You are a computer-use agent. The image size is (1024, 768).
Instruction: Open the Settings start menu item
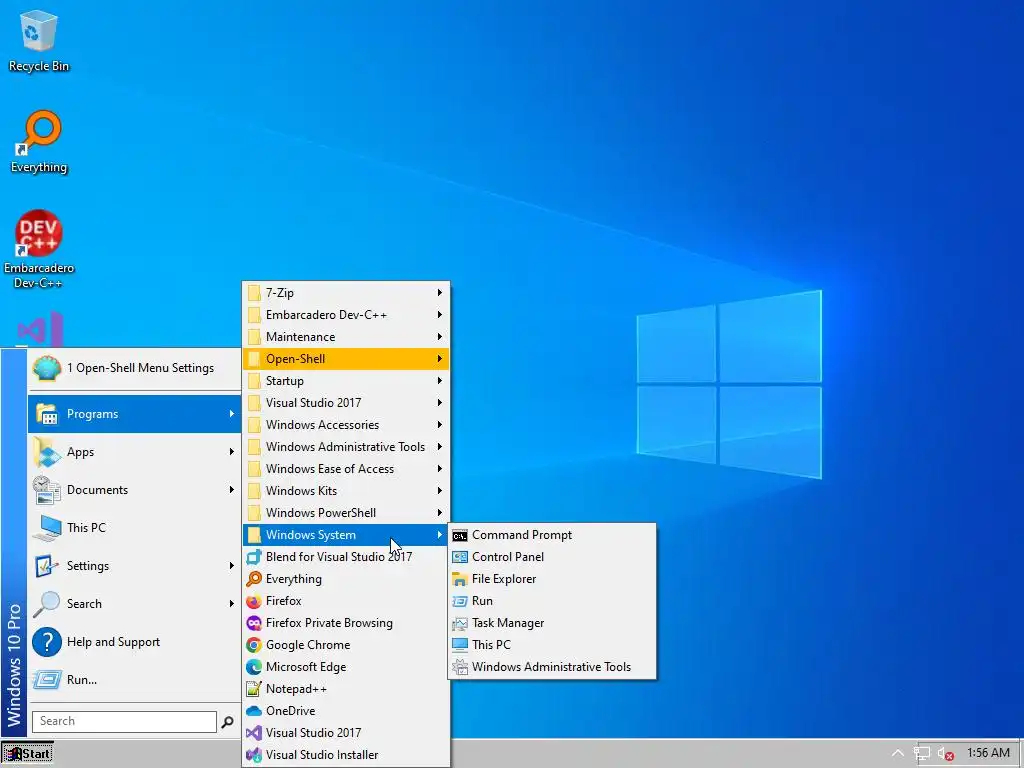[x=134, y=566]
